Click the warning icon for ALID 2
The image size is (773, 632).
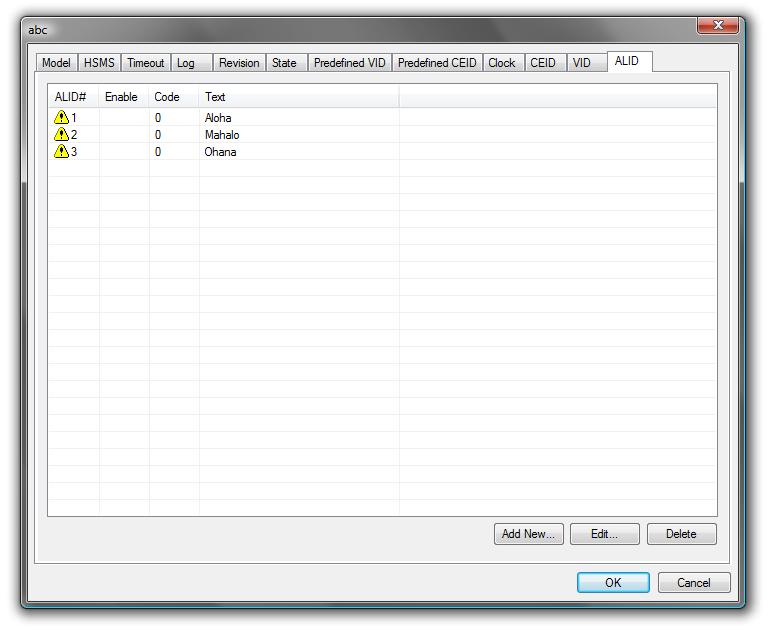click(x=61, y=135)
